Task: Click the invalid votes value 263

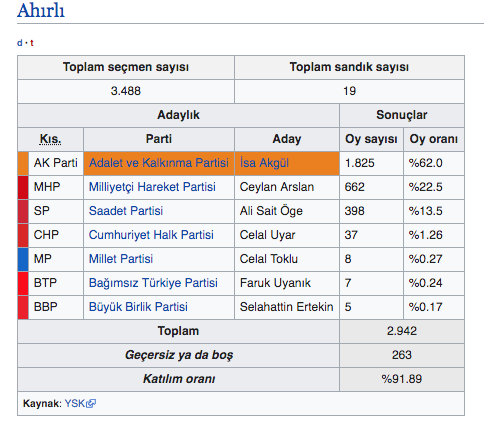Action: tap(402, 355)
